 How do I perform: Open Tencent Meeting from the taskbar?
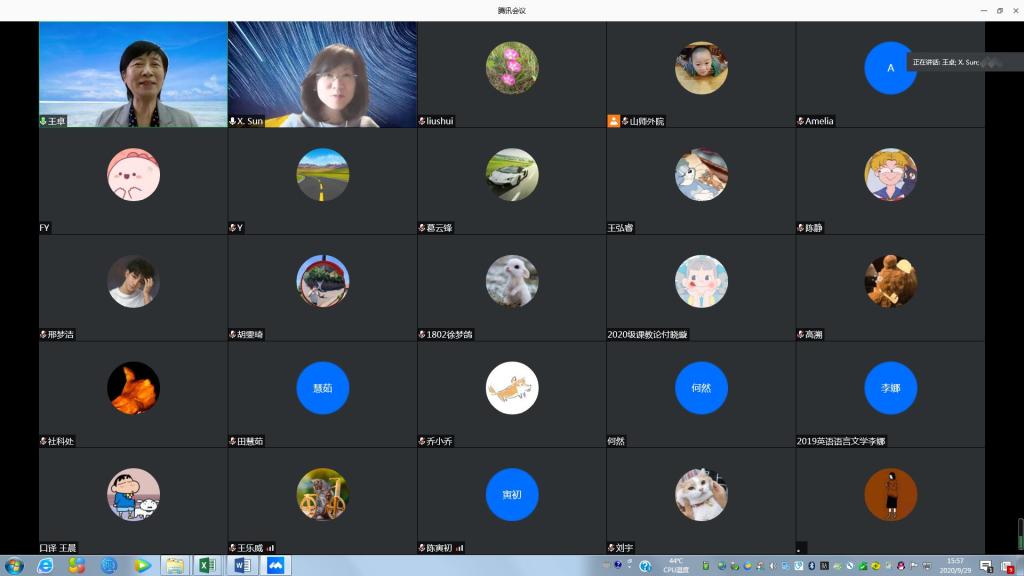pos(274,565)
